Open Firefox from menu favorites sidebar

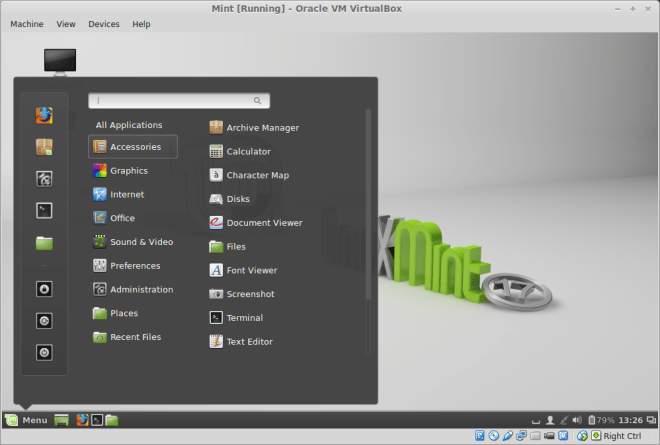coord(44,115)
